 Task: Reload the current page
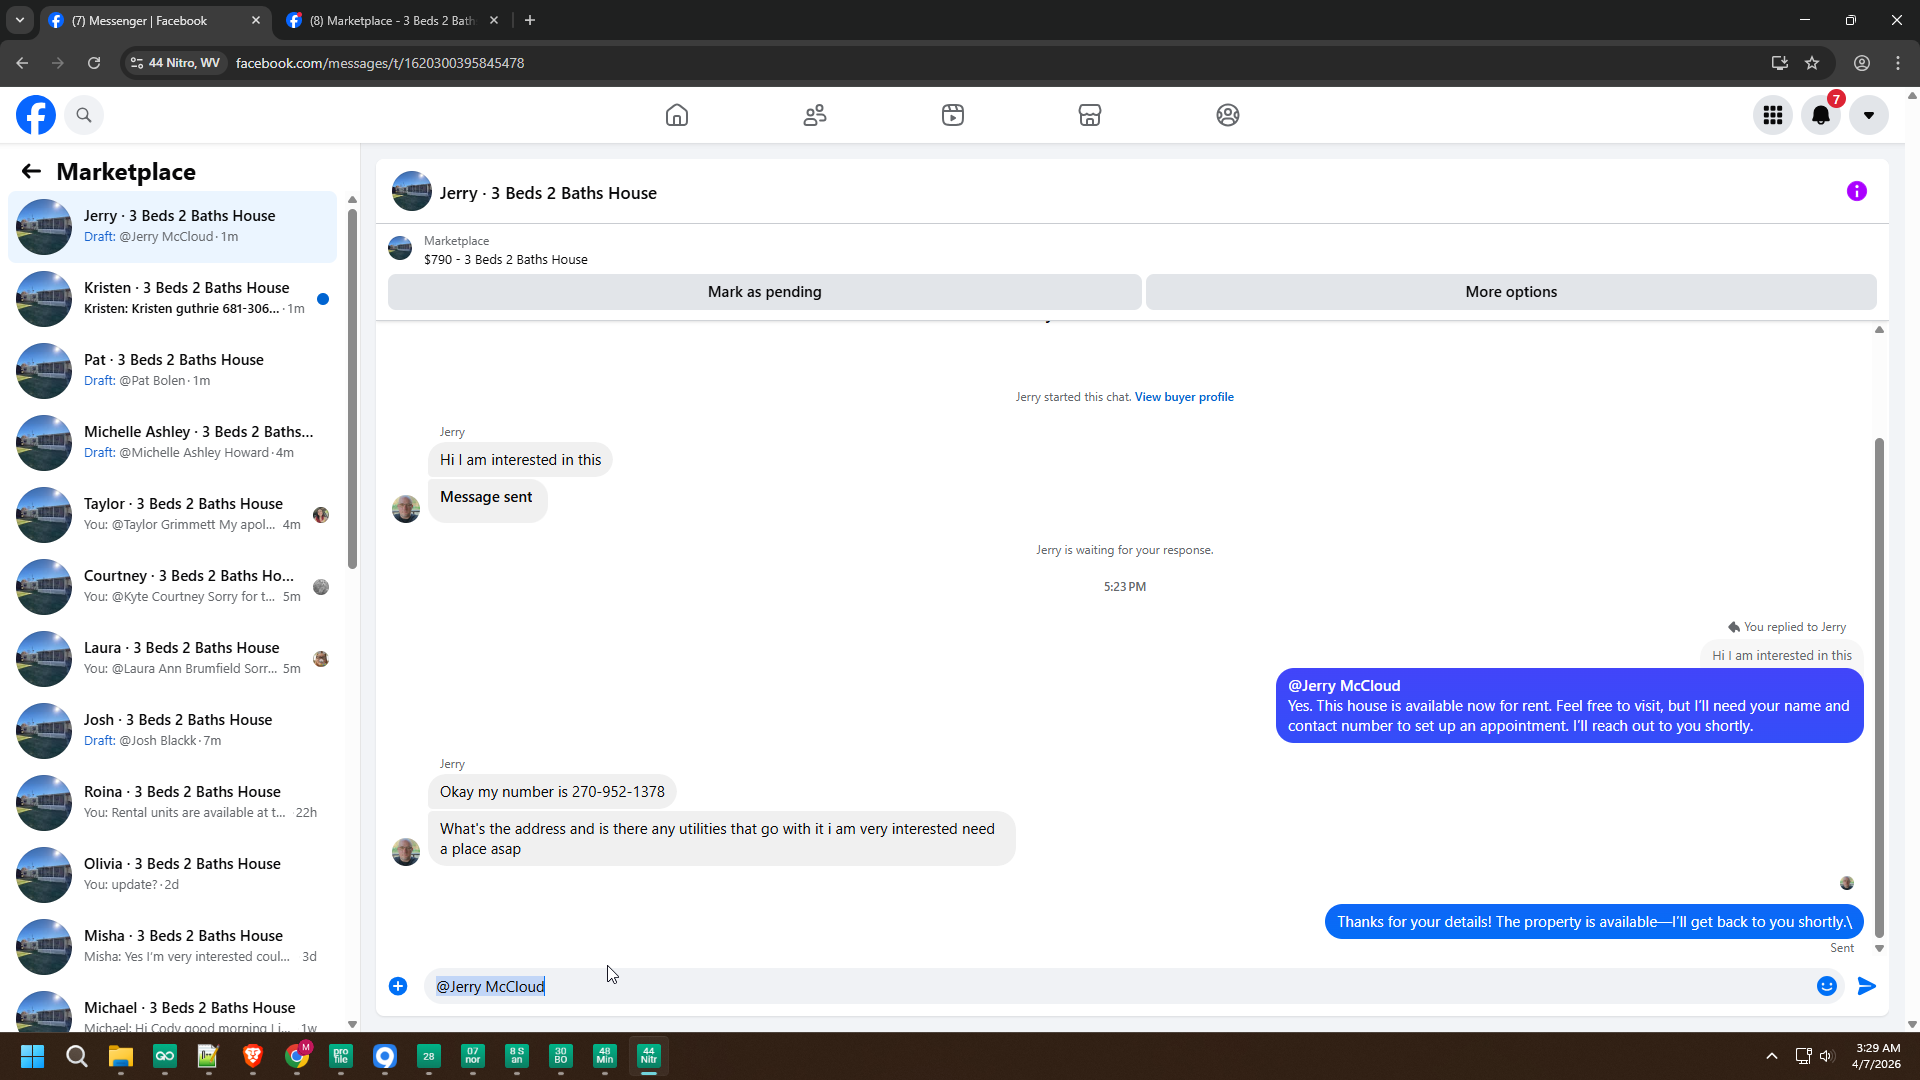[x=94, y=63]
